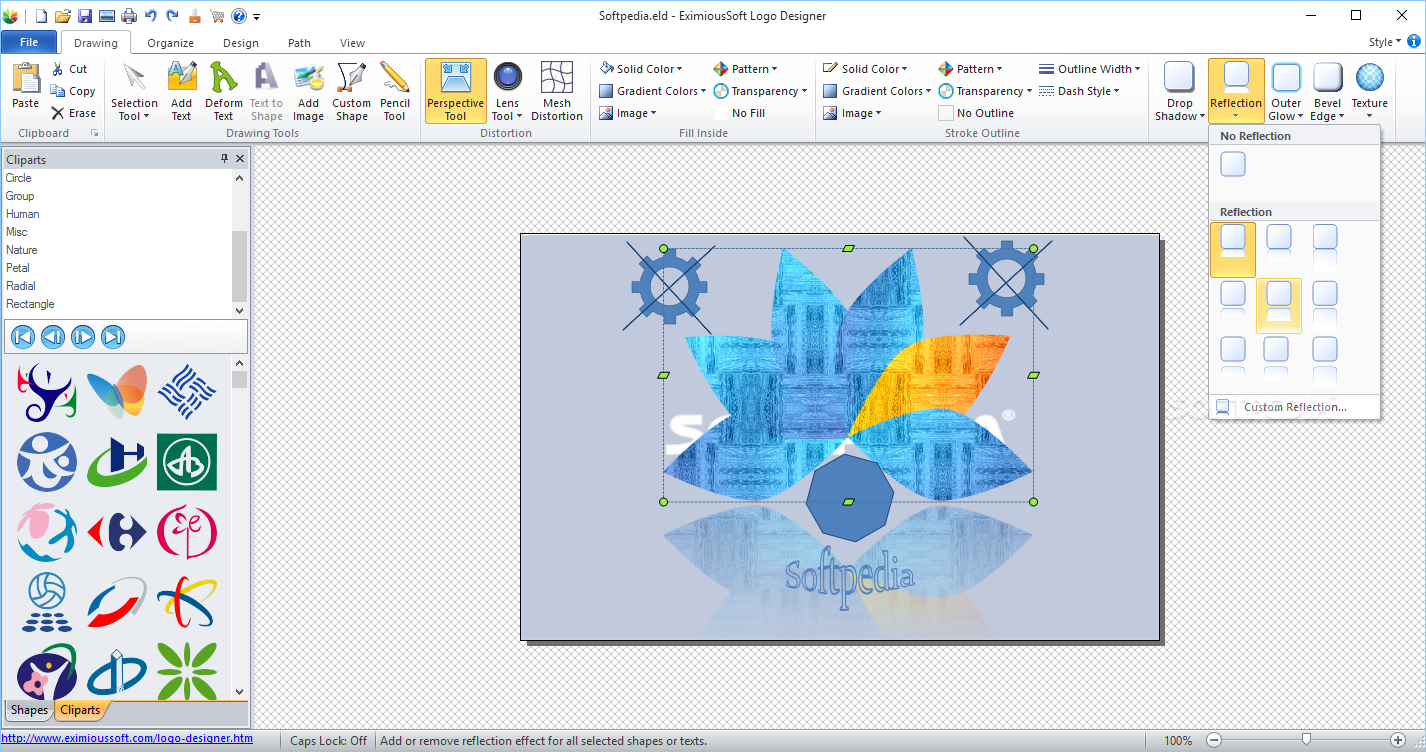Click the Copy command
This screenshot has width=1426, height=752.
coord(73,91)
